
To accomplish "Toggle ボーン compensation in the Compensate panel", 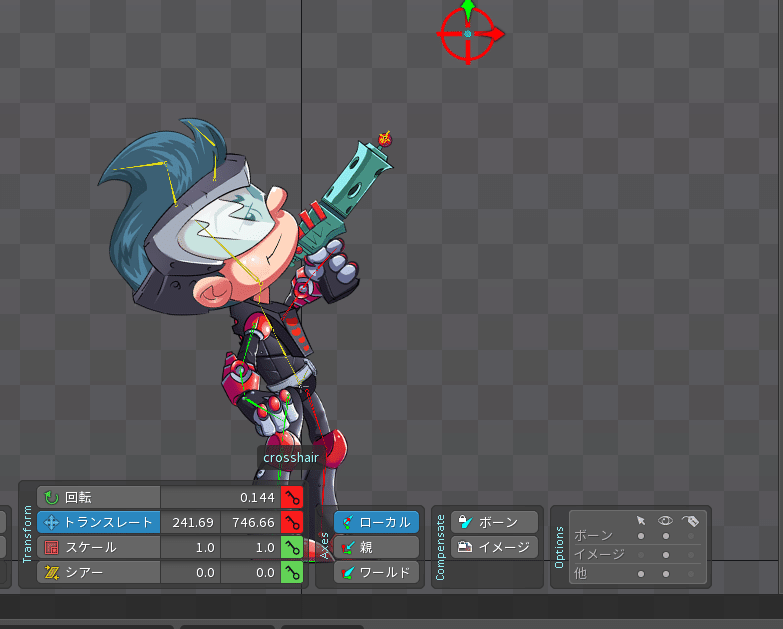I will coord(494,522).
